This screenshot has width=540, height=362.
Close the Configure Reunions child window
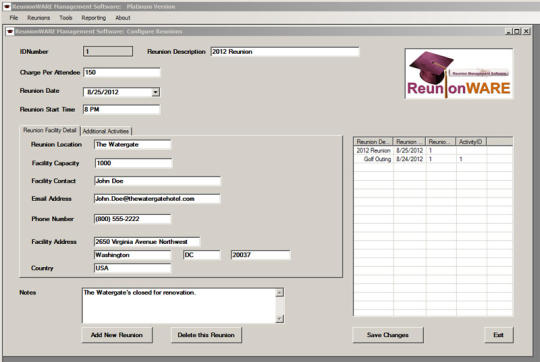(x=526, y=31)
